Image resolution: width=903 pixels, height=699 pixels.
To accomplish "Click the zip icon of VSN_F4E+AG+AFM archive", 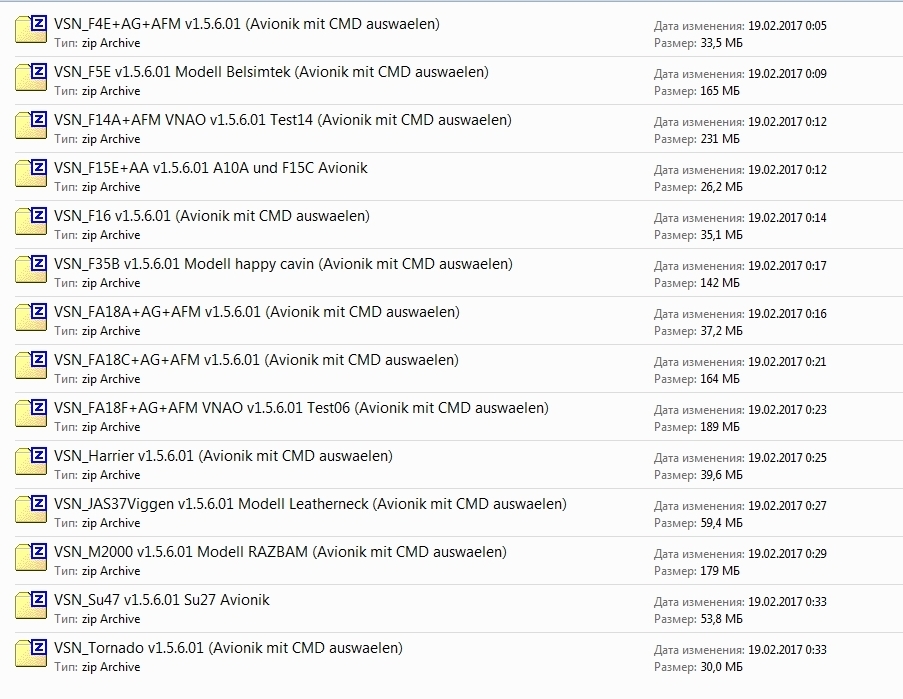I will pos(32,29).
